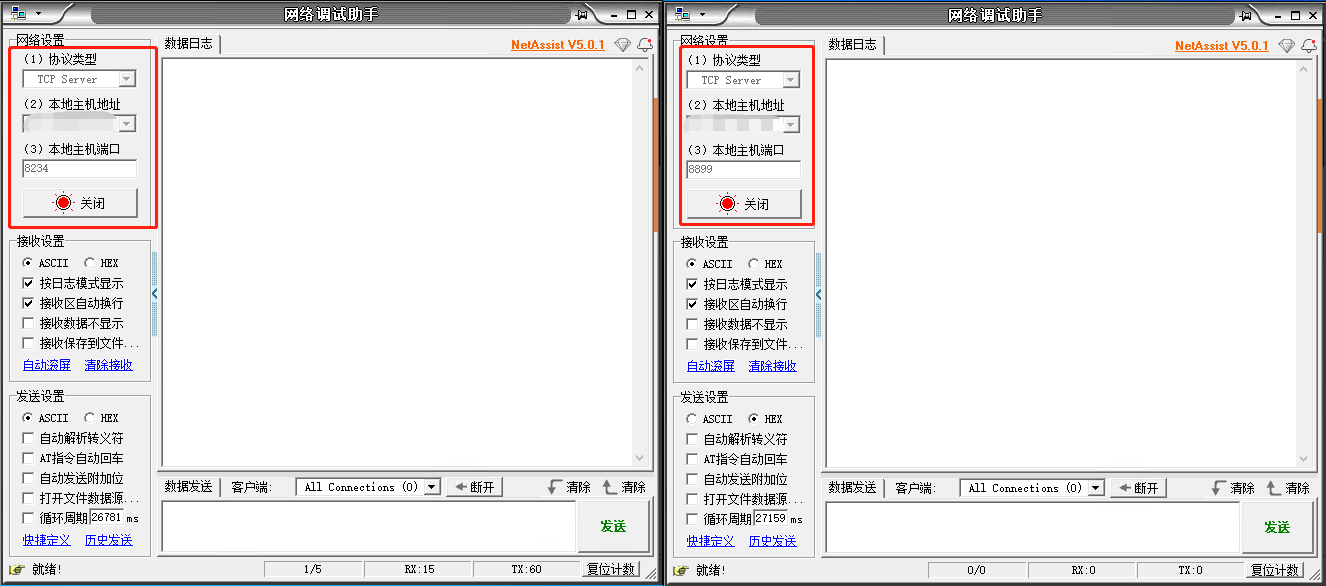Click cycle period field showing 26781

tap(107, 518)
